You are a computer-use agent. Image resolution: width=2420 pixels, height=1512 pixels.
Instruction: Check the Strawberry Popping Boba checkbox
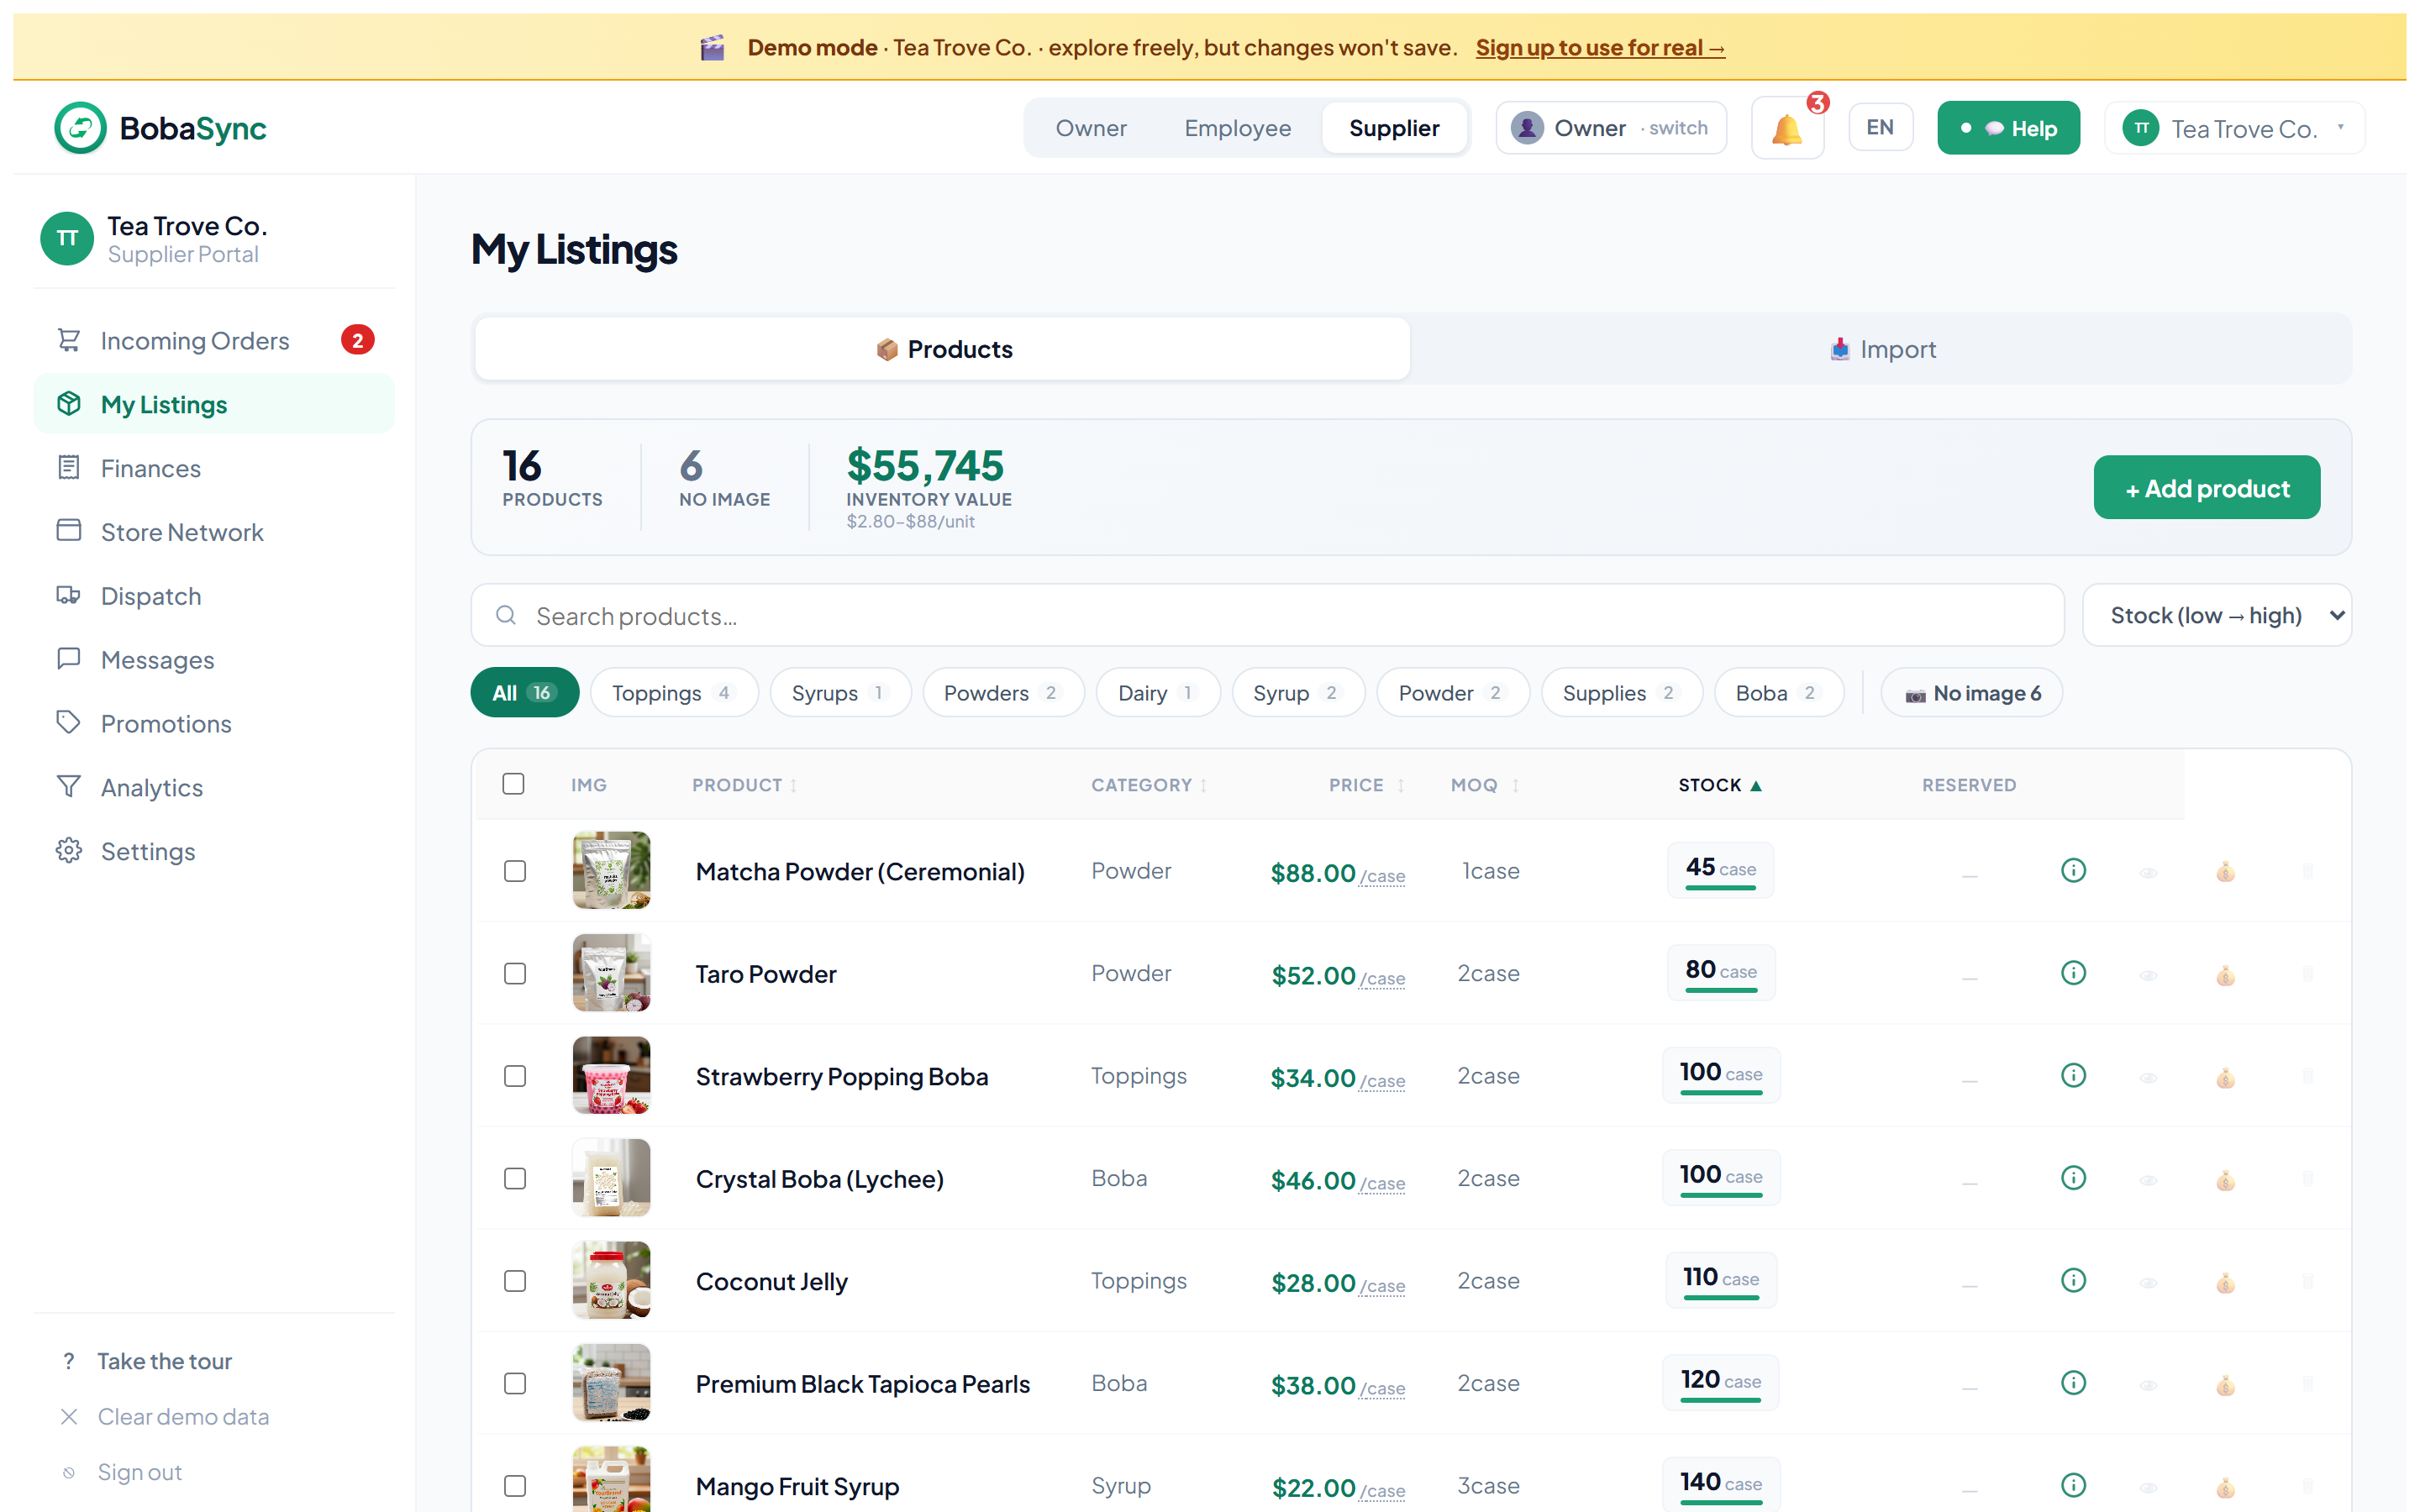pos(515,1076)
